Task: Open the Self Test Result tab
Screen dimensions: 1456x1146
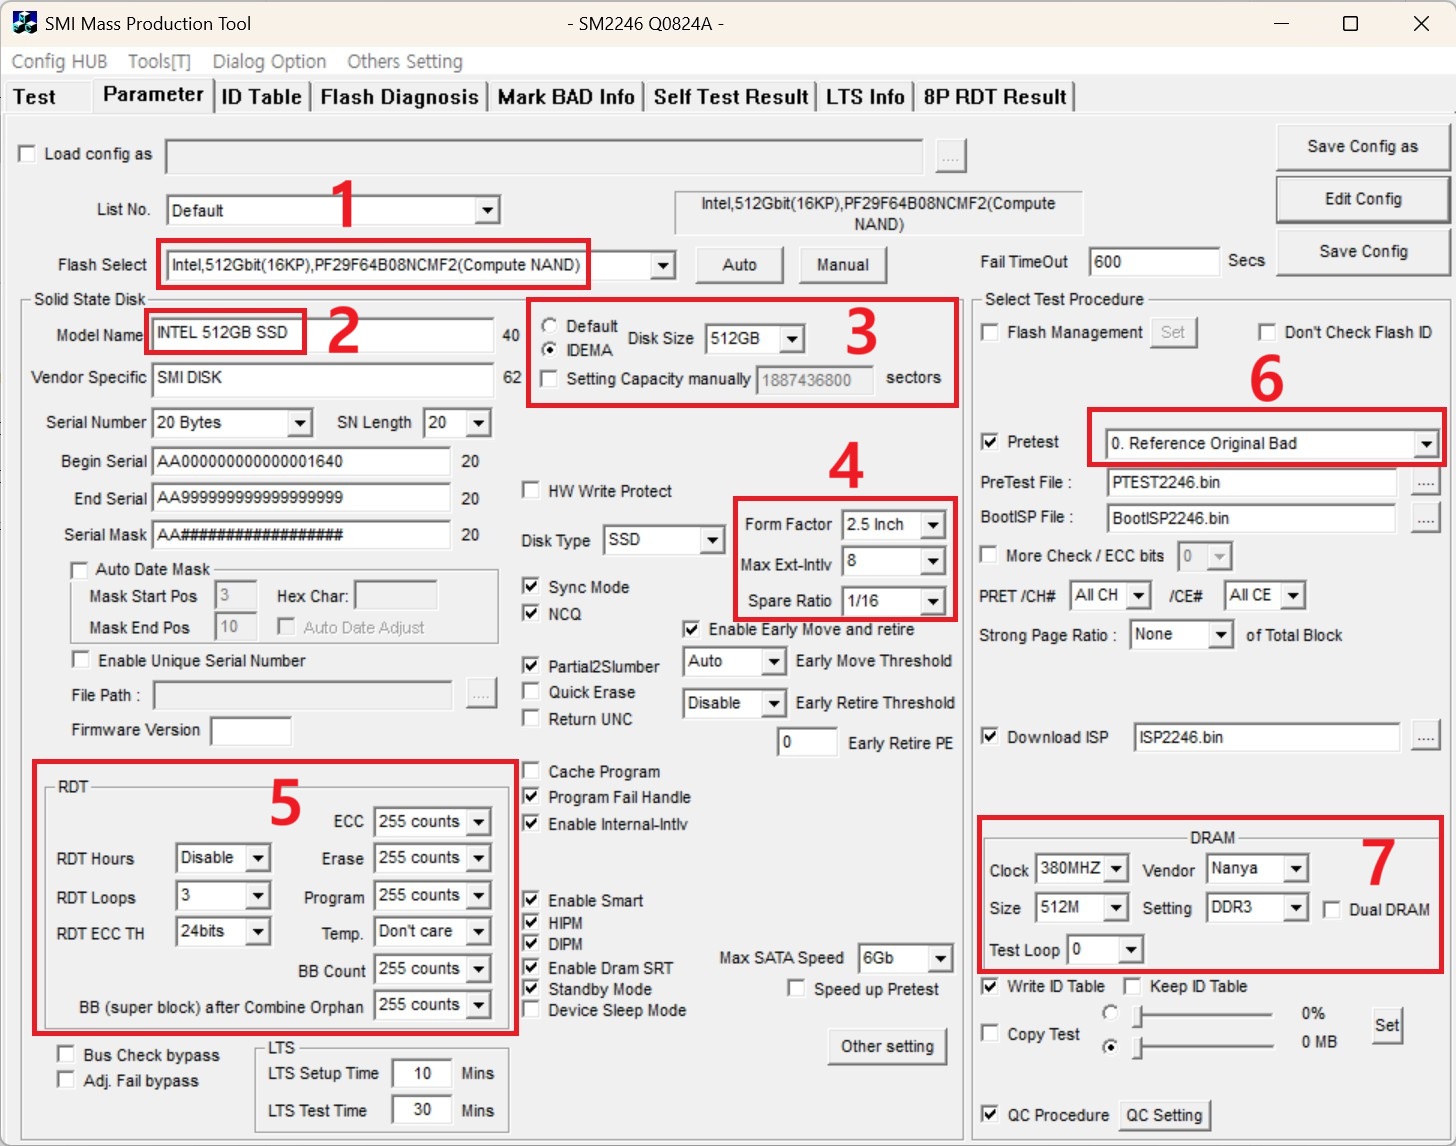Action: coord(731,97)
